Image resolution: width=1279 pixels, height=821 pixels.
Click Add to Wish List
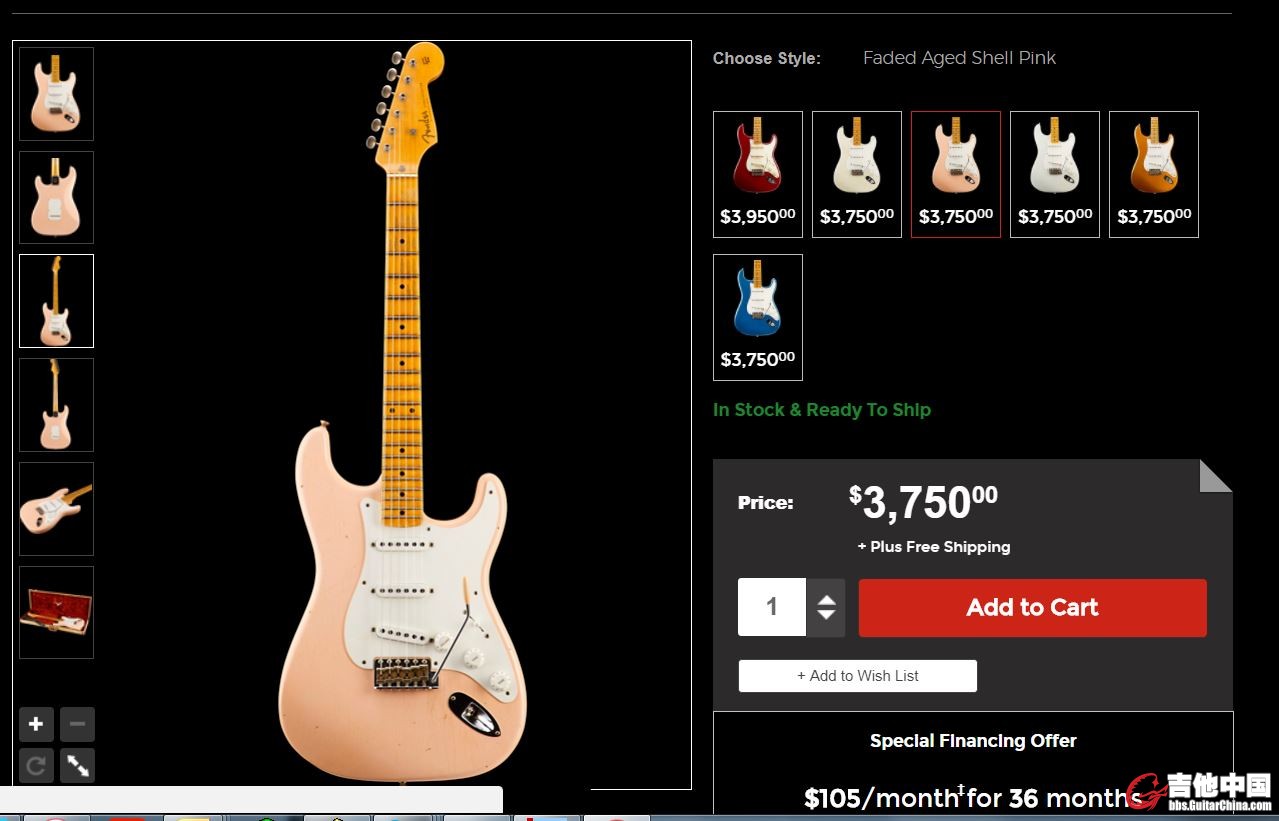(x=858, y=676)
